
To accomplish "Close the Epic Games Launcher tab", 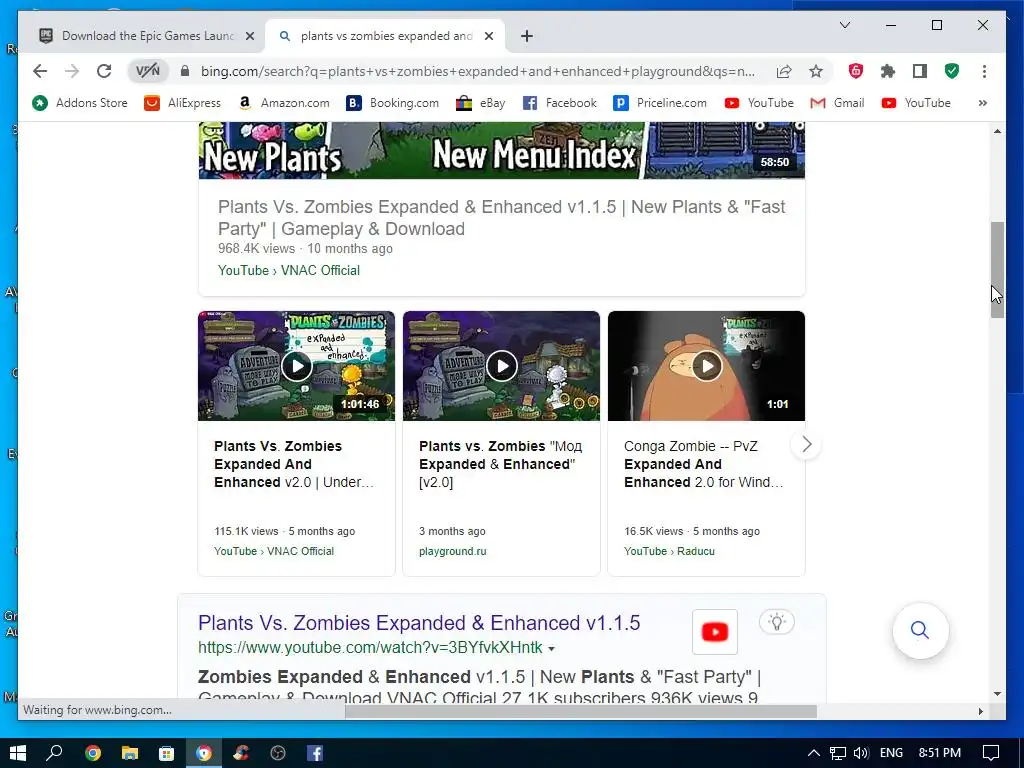I will pyautogui.click(x=249, y=36).
